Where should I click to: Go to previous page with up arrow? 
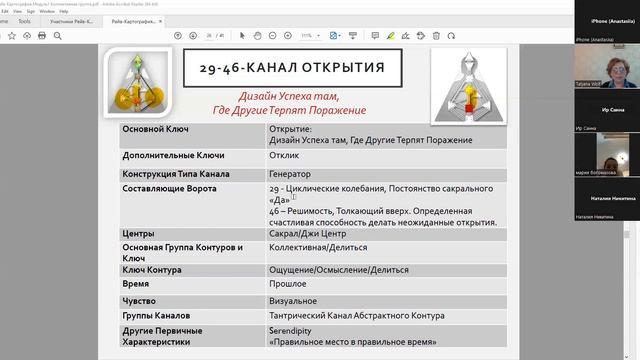pyautogui.click(x=178, y=36)
